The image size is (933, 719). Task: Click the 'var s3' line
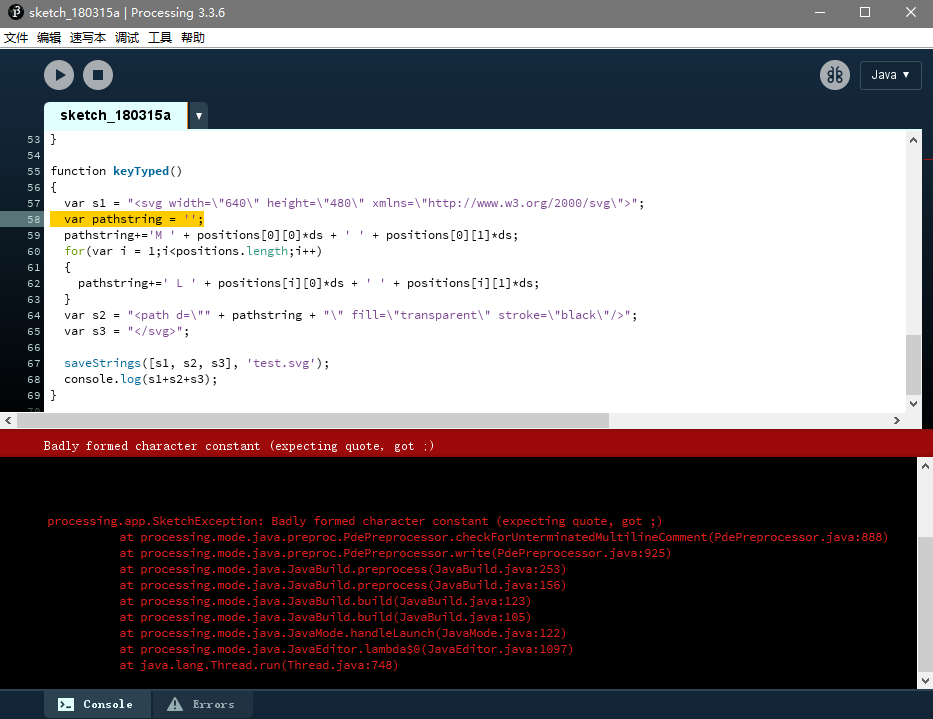pos(127,331)
